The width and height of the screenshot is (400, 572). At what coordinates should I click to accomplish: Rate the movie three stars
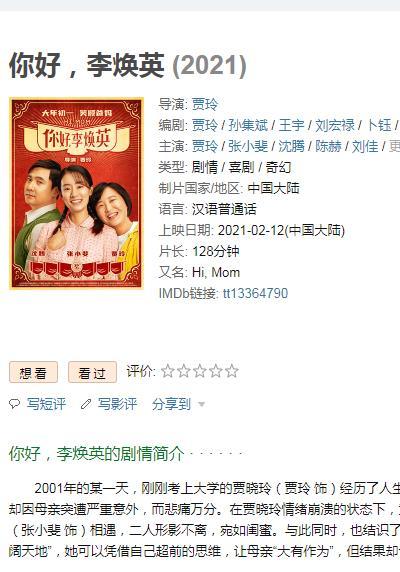click(200, 371)
